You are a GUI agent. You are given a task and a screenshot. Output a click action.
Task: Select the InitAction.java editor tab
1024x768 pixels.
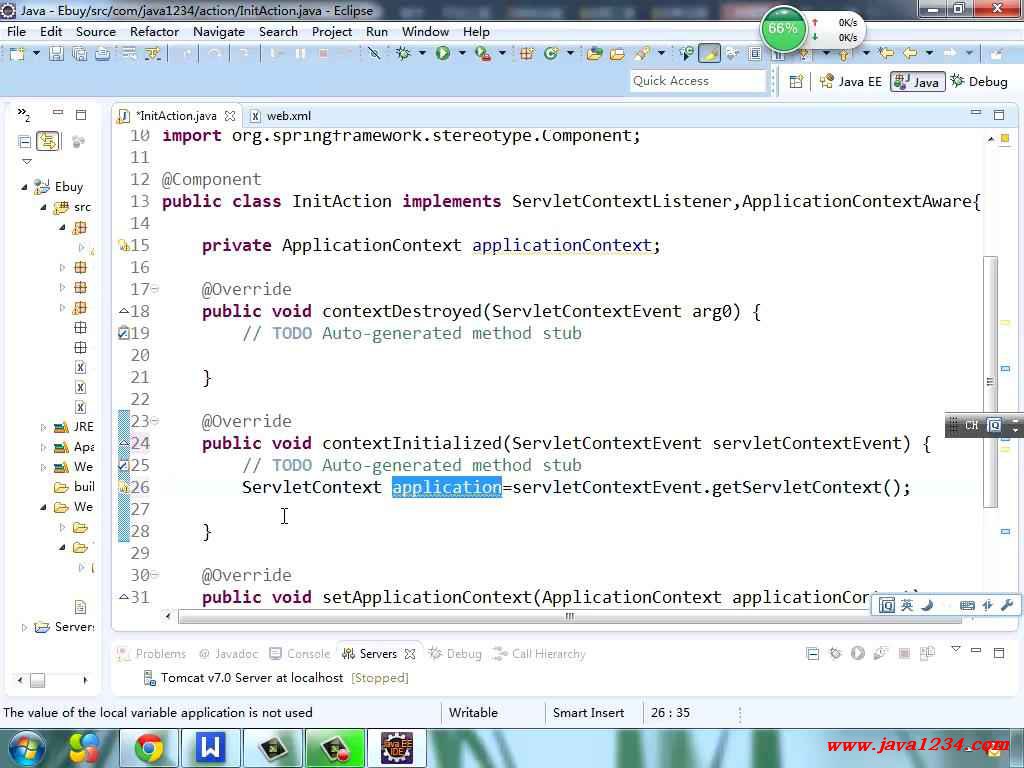pyautogui.click(x=175, y=116)
